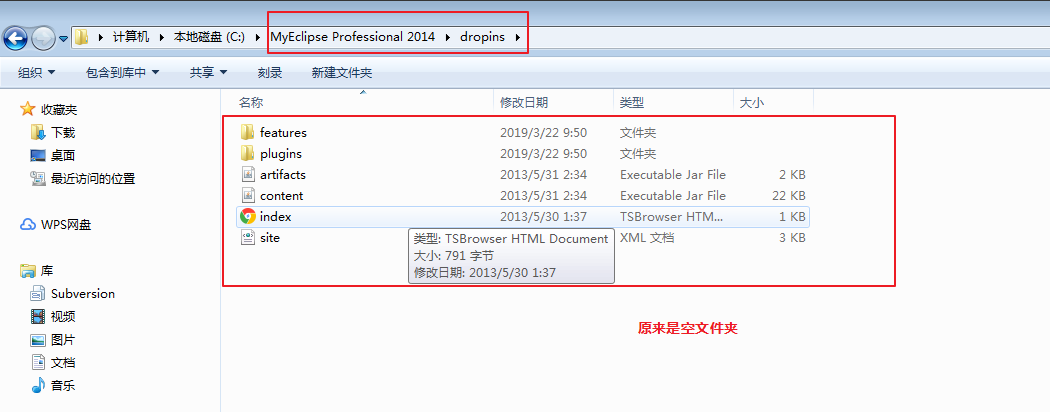
Task: Select the content file name
Action: [x=281, y=196]
